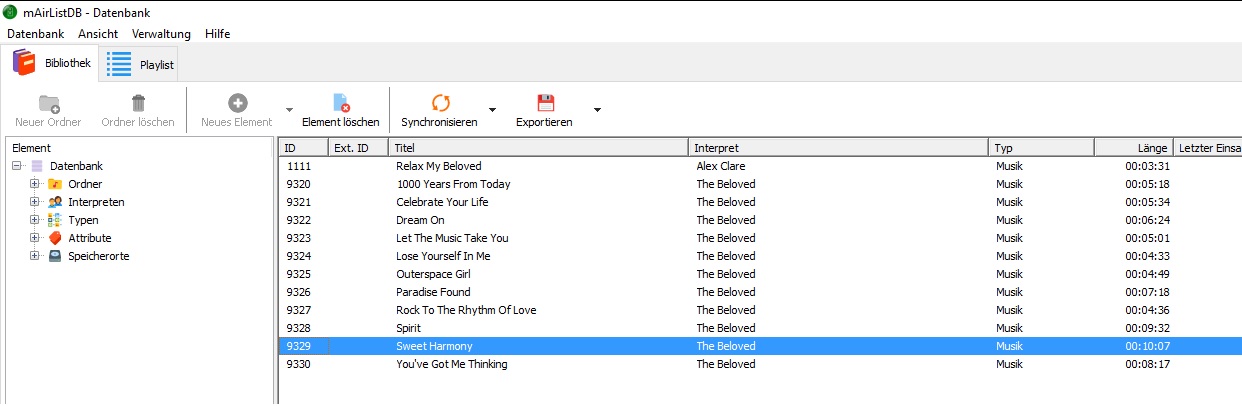Viewport: 1242px width, 406px height.
Task: Click the Exportieren floppy disk icon
Action: [x=545, y=103]
